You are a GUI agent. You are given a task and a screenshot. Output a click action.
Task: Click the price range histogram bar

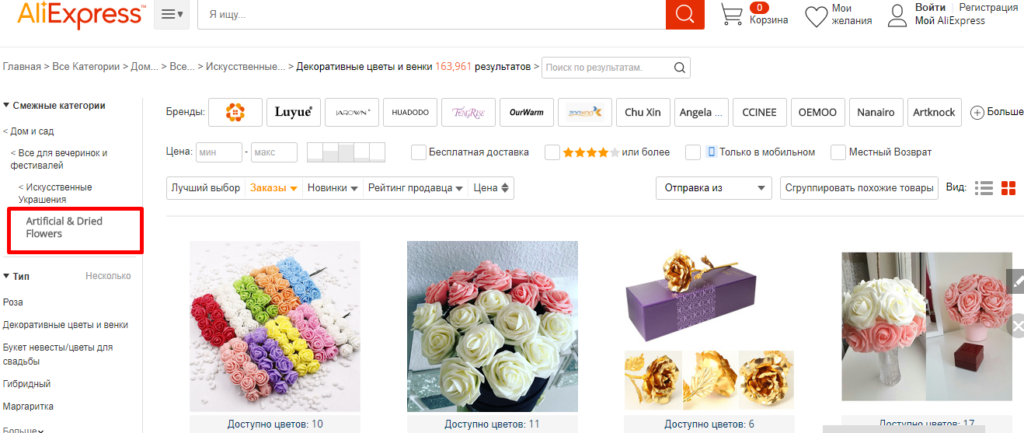(345, 153)
